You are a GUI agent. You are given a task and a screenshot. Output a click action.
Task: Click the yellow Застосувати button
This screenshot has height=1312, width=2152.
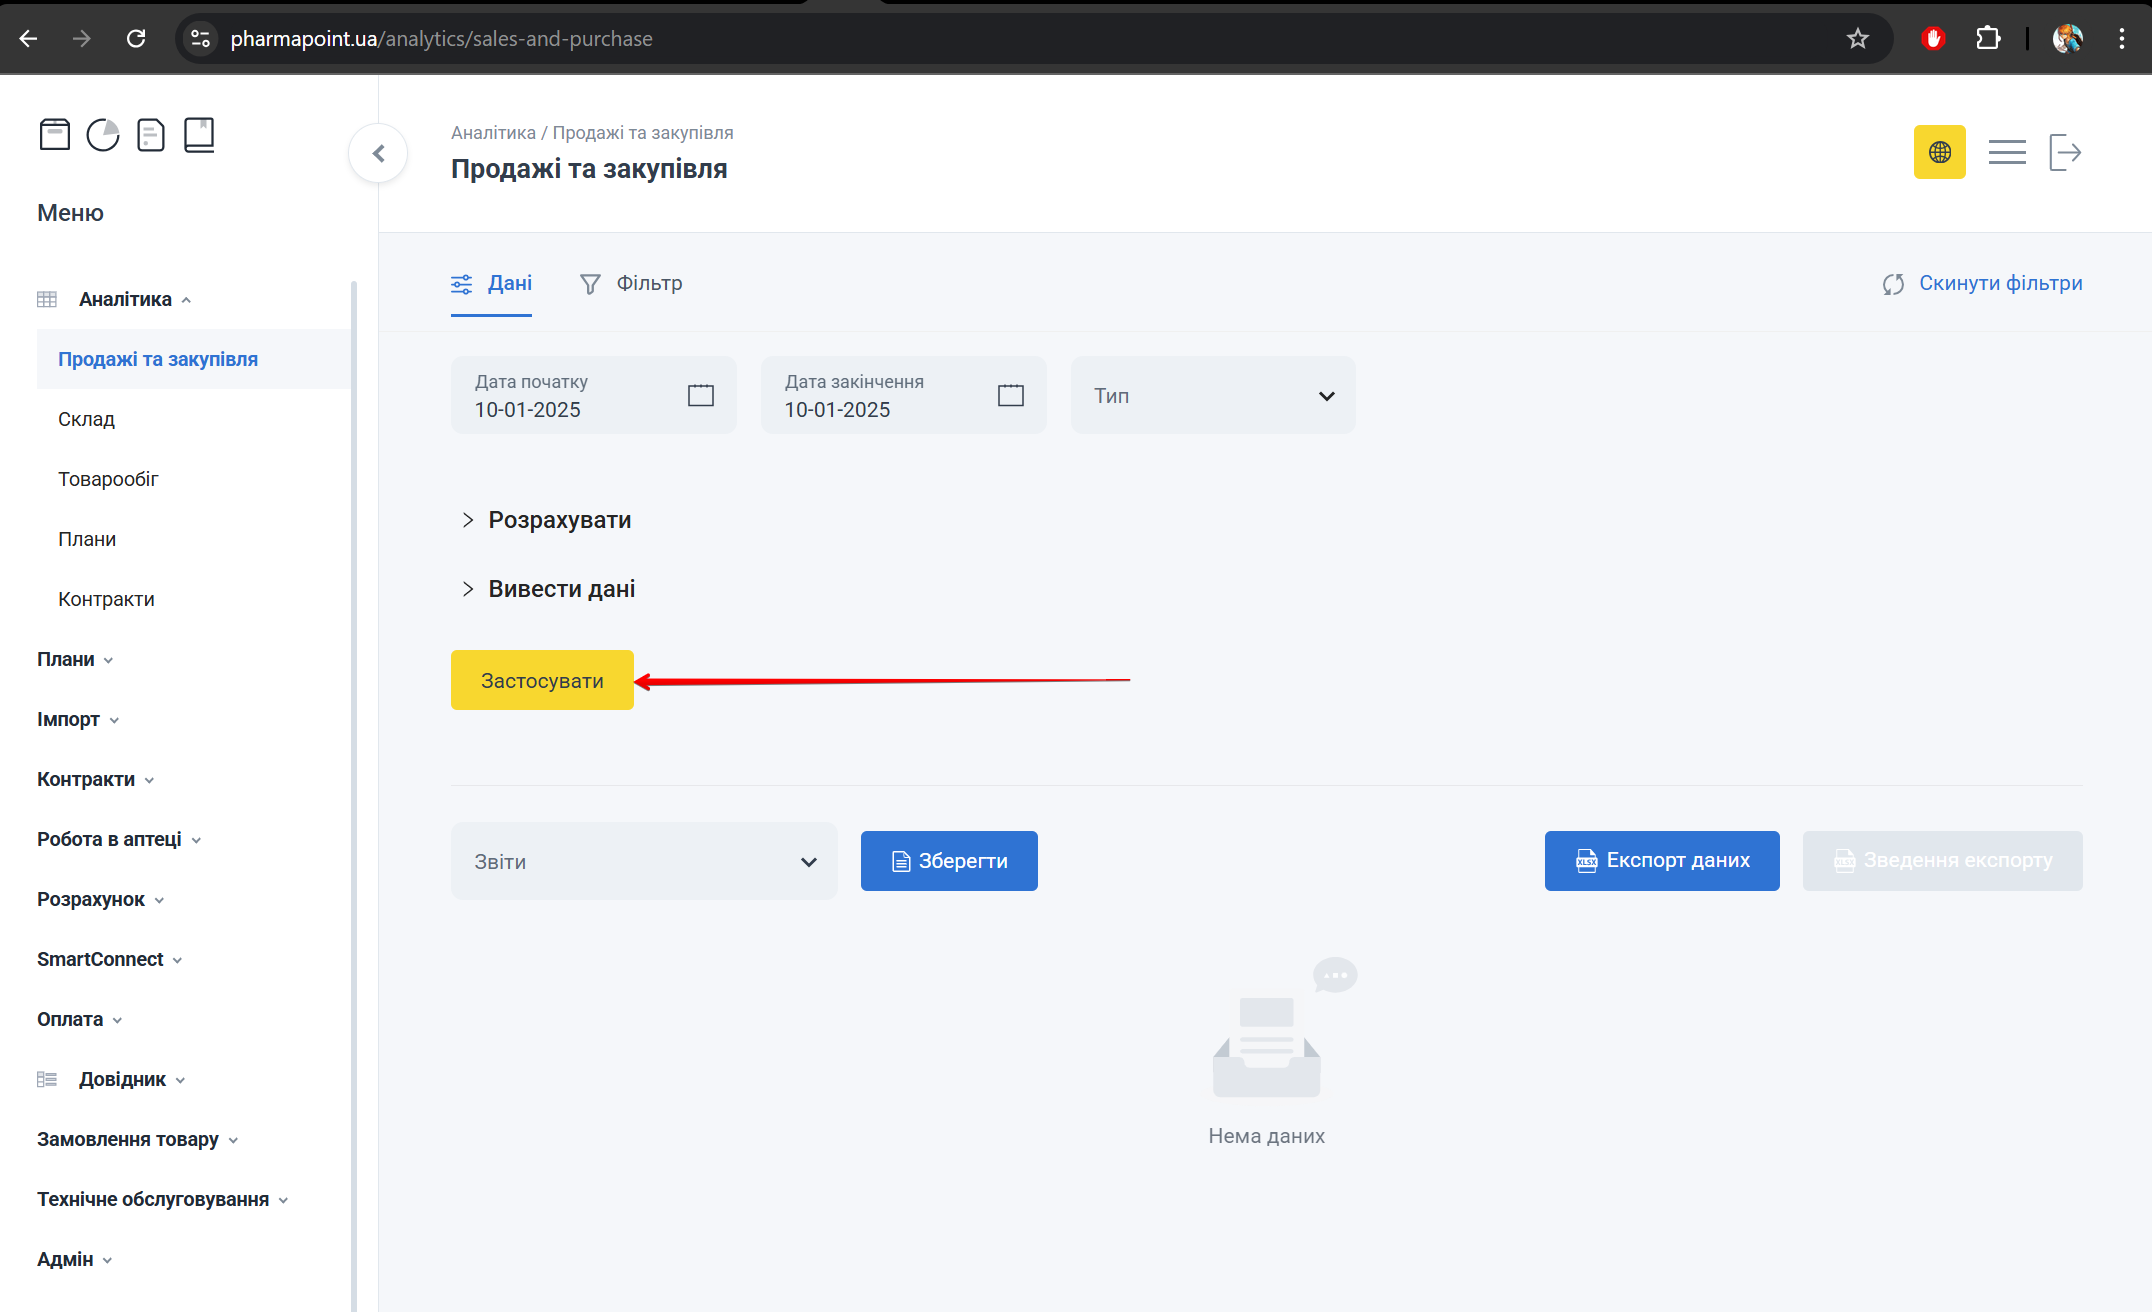[x=542, y=680]
